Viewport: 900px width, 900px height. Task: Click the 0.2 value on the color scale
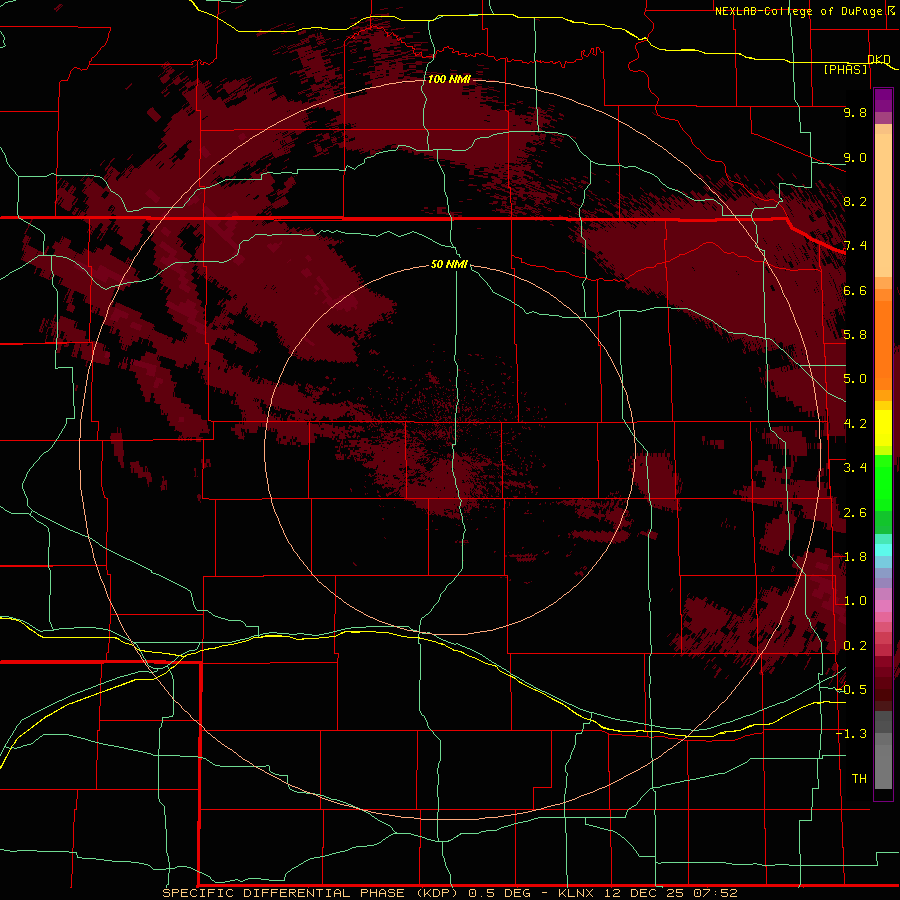(x=855, y=646)
